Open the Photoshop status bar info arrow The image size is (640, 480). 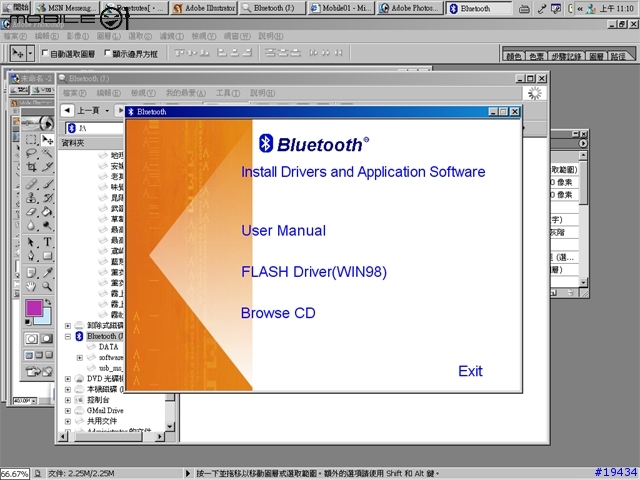pyautogui.click(x=188, y=473)
